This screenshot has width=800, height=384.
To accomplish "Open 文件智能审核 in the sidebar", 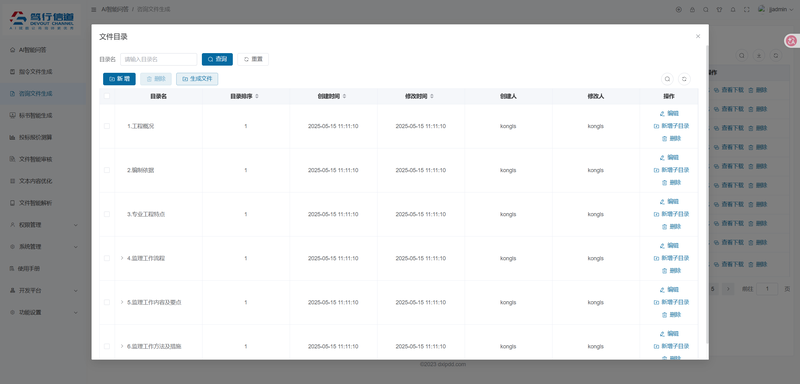I will point(43,159).
